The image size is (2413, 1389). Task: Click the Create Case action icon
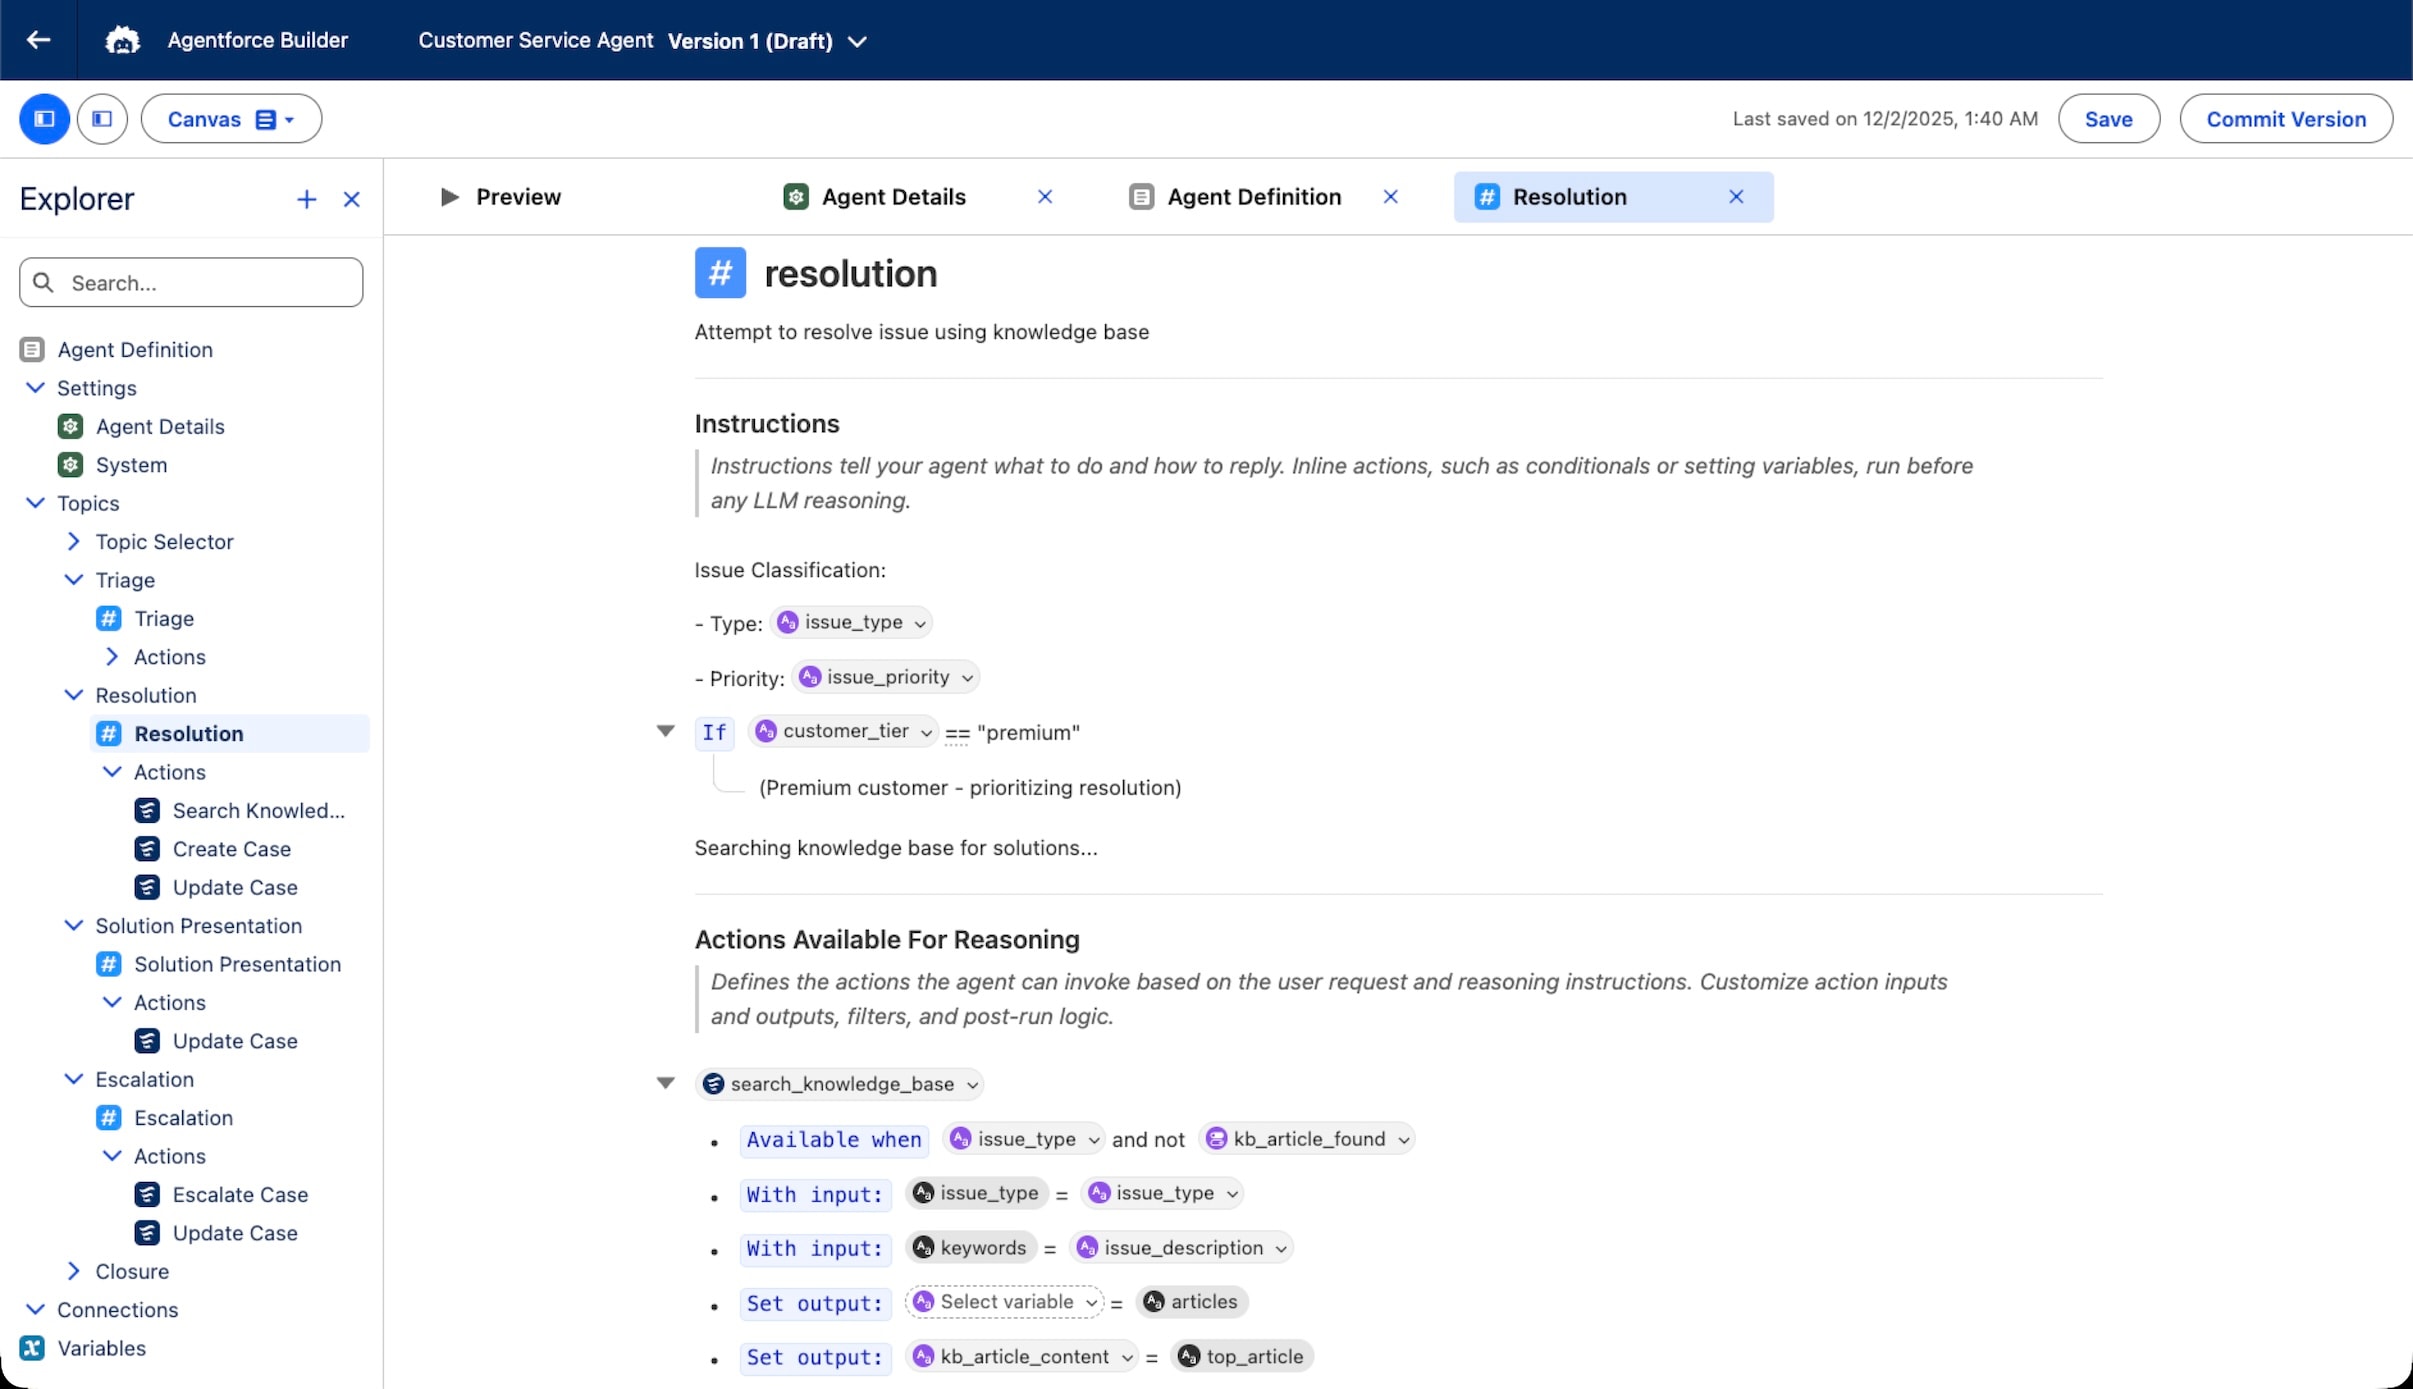click(x=147, y=848)
